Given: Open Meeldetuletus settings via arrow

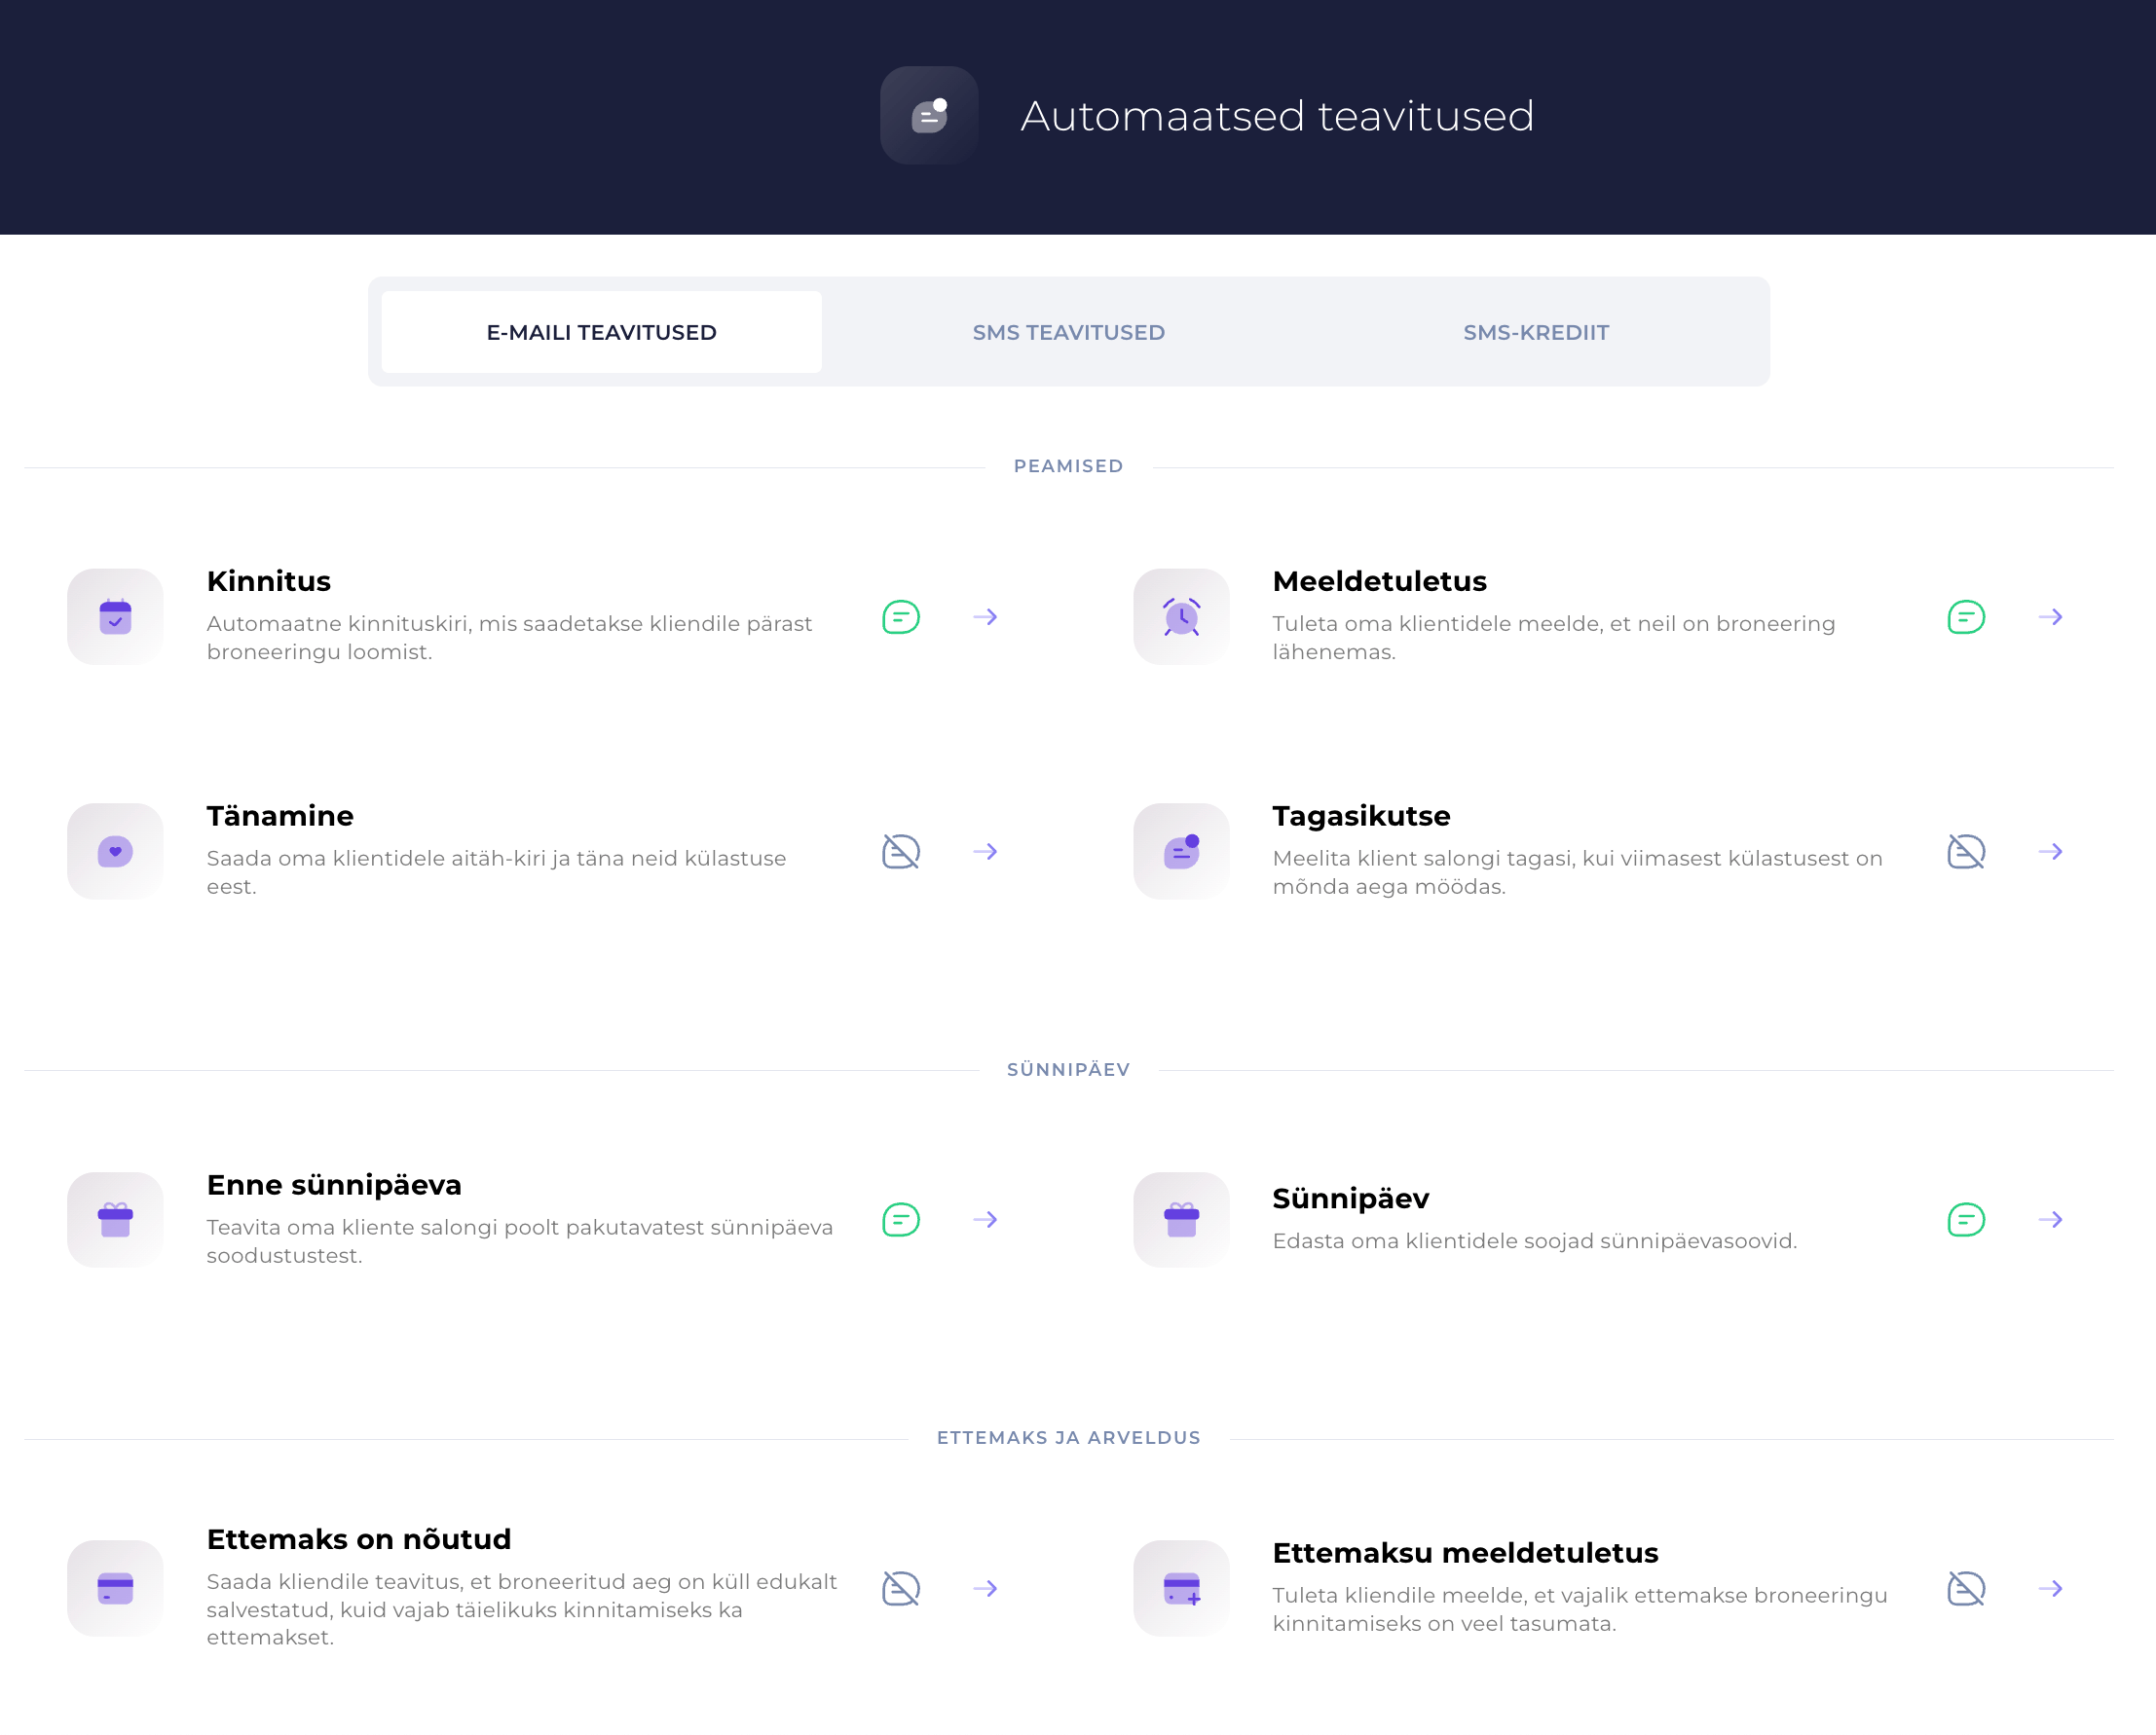Looking at the screenshot, I should (2050, 617).
